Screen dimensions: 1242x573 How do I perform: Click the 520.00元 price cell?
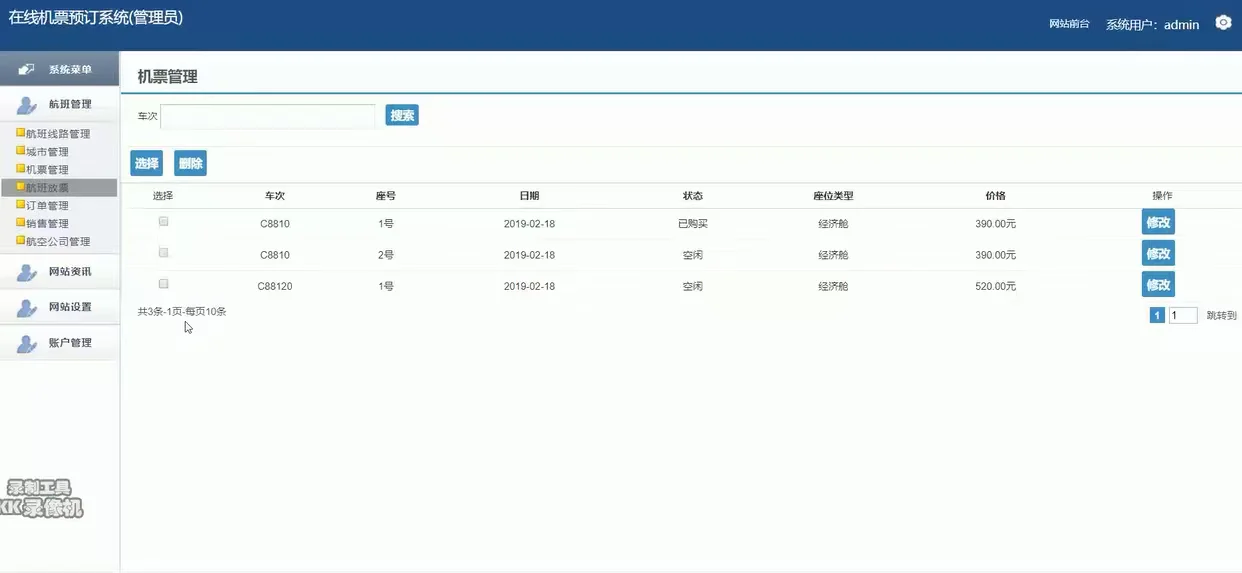point(996,286)
